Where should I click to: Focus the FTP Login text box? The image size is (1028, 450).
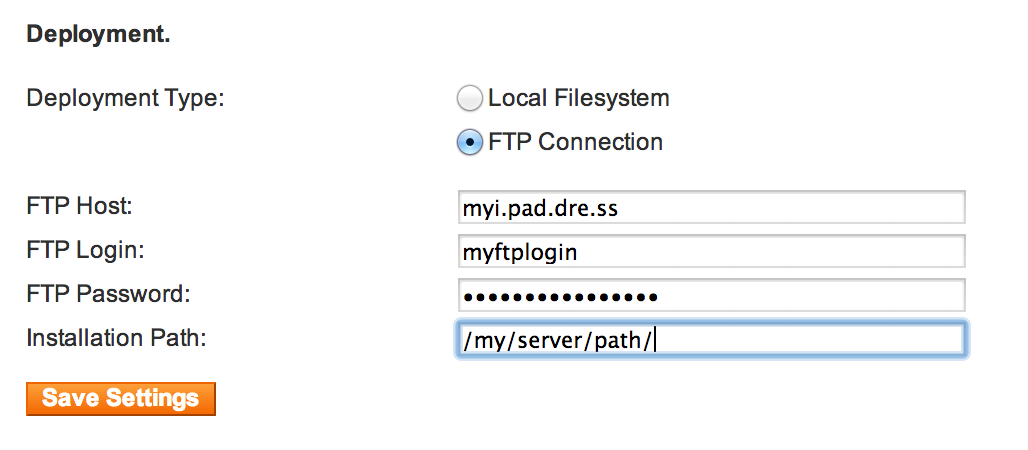pyautogui.click(x=710, y=252)
